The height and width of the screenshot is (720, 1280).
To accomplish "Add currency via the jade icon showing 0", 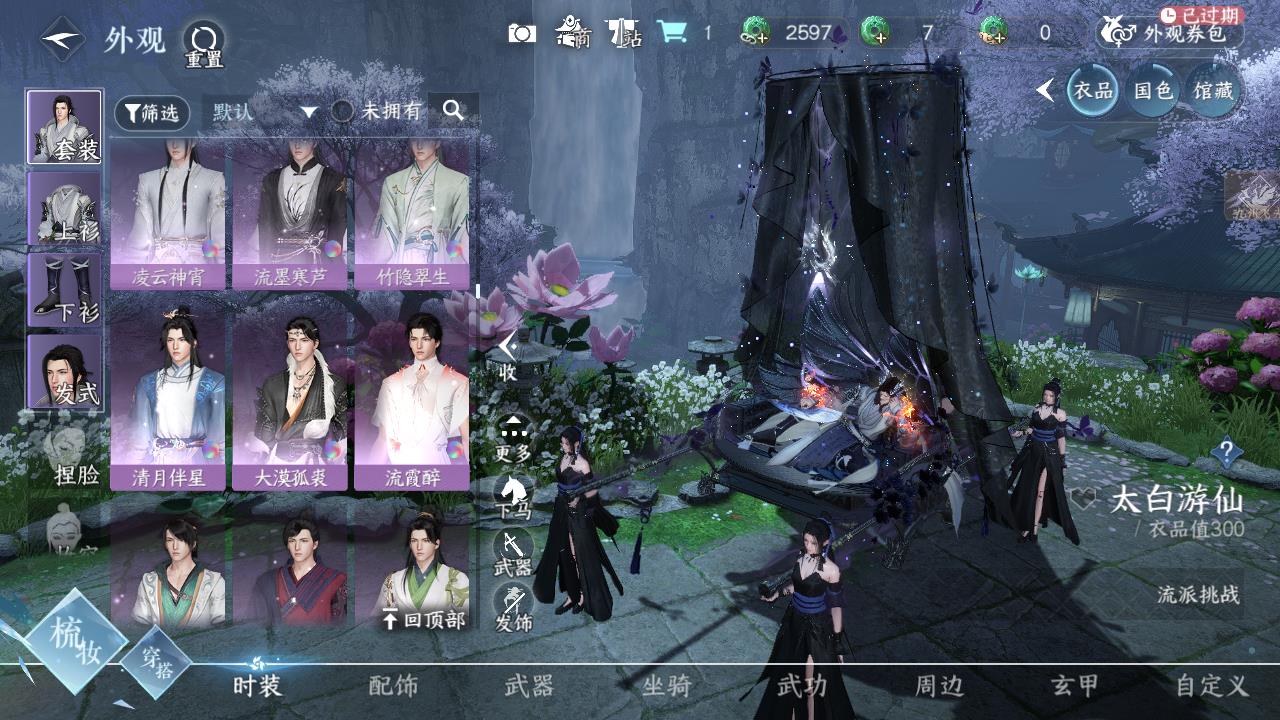I will [993, 33].
